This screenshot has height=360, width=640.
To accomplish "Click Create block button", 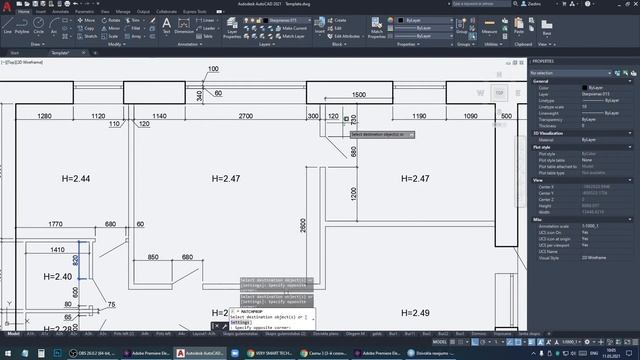I will pos(337,20).
